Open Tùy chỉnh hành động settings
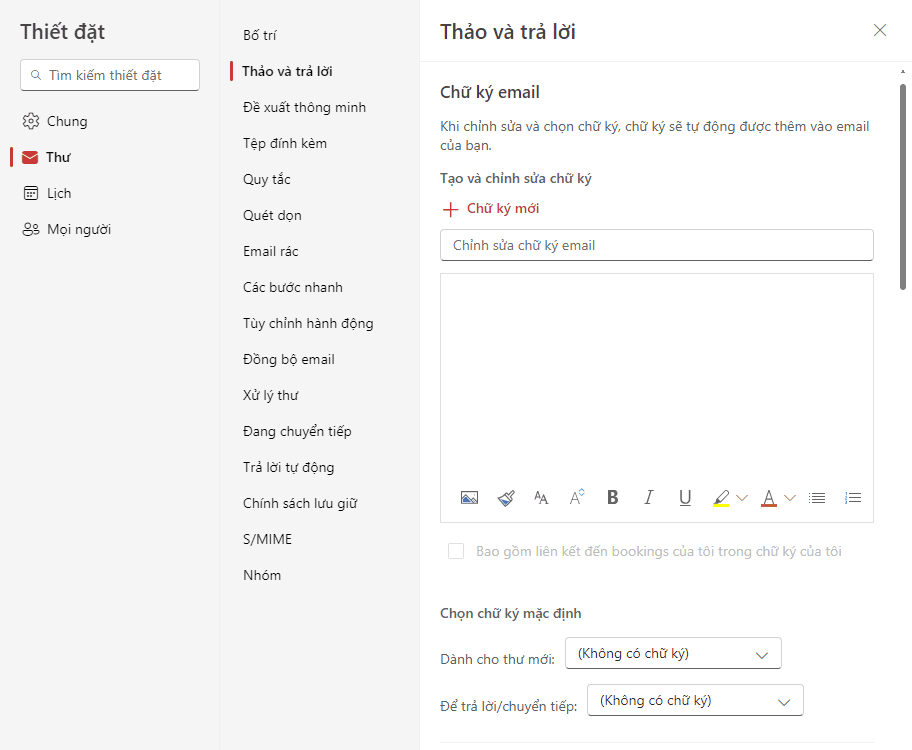 click(308, 324)
